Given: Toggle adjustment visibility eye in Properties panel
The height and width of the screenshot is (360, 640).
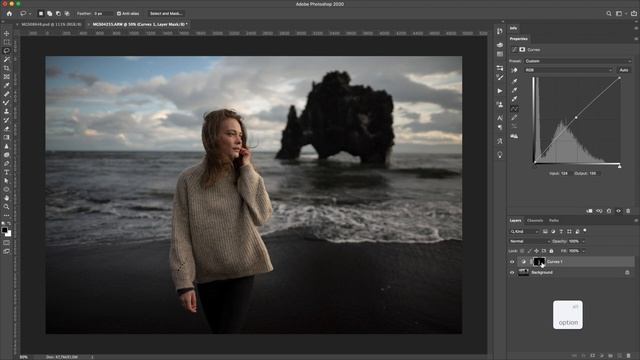Looking at the screenshot, I should 618,211.
